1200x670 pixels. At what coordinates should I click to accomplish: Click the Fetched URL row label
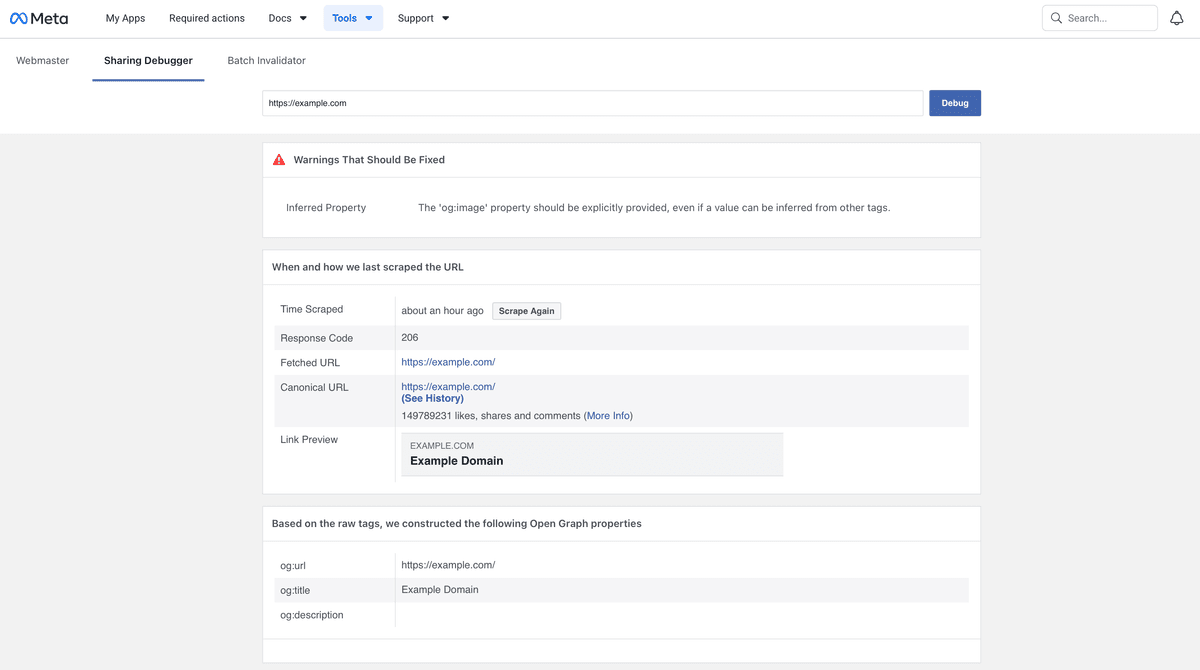[x=310, y=363]
